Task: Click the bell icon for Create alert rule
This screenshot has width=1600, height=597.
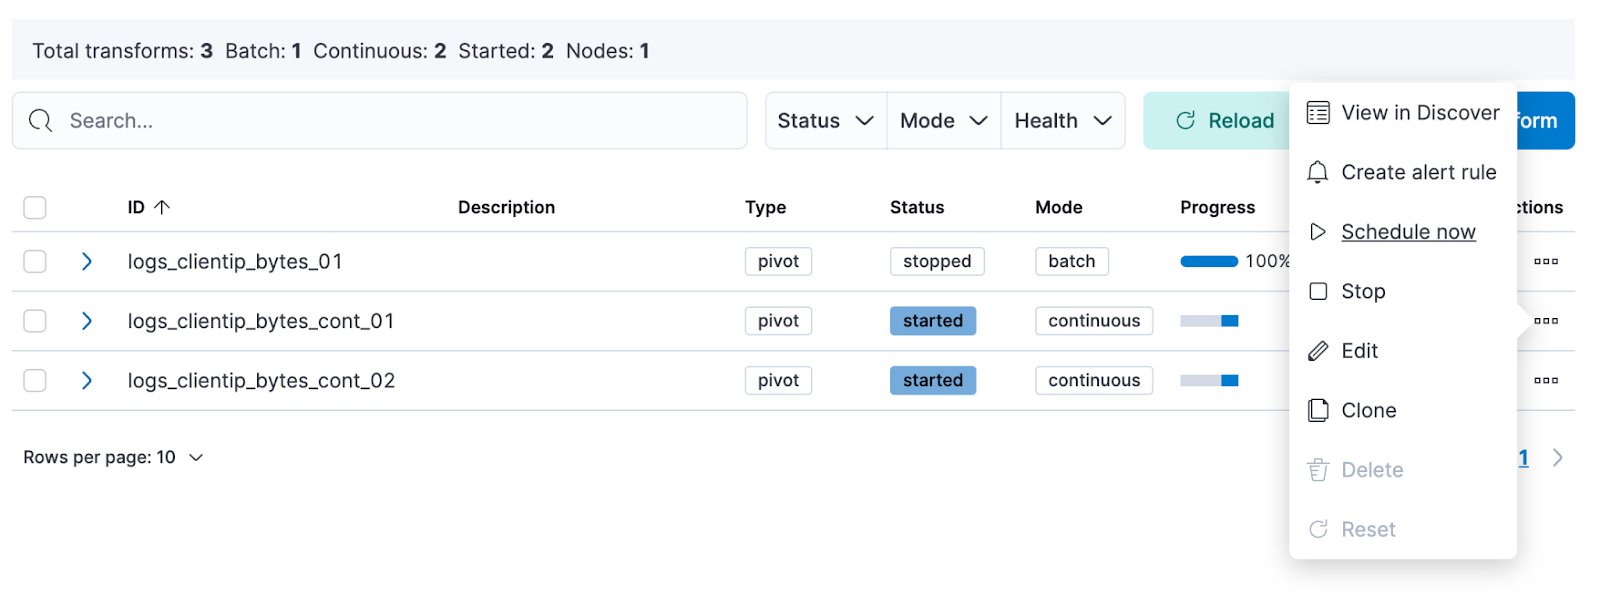Action: pos(1318,172)
